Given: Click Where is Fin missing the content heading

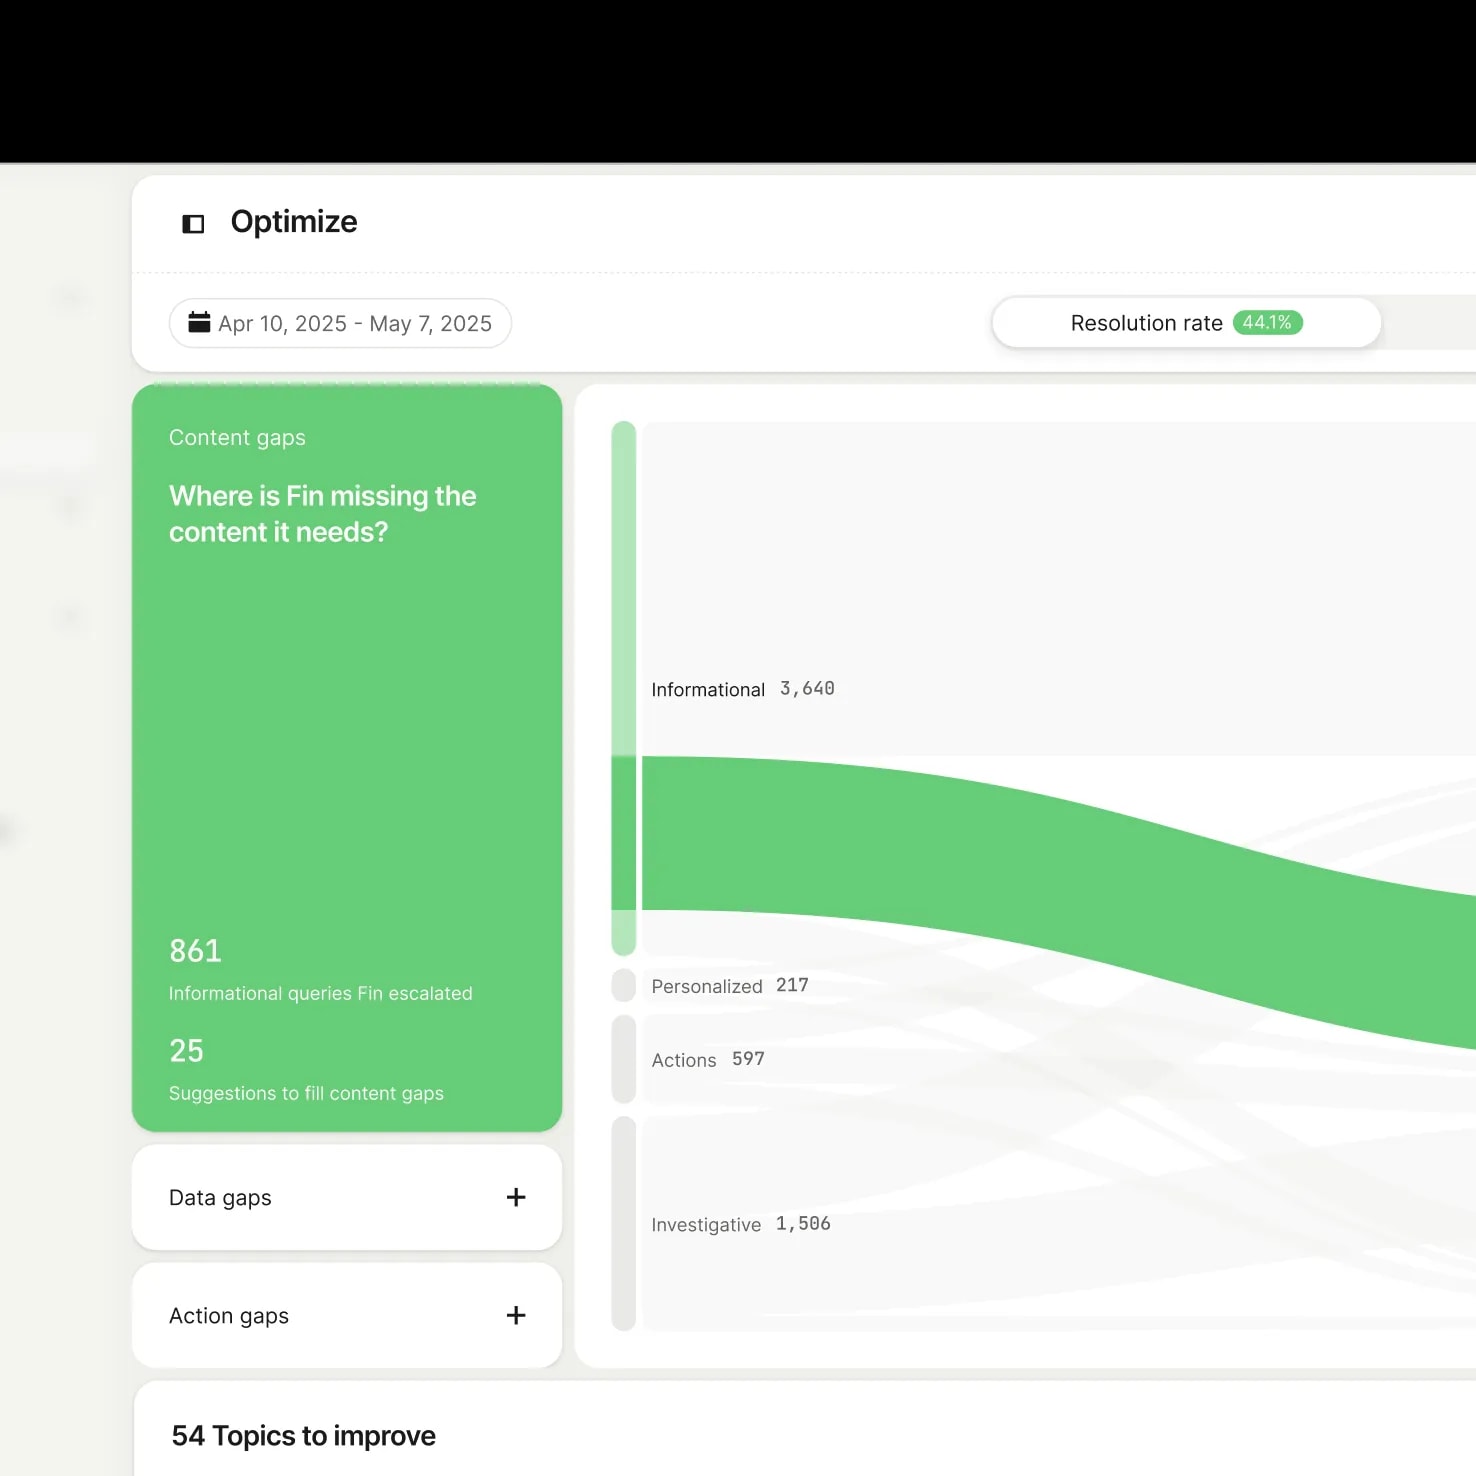Looking at the screenshot, I should [x=322, y=514].
